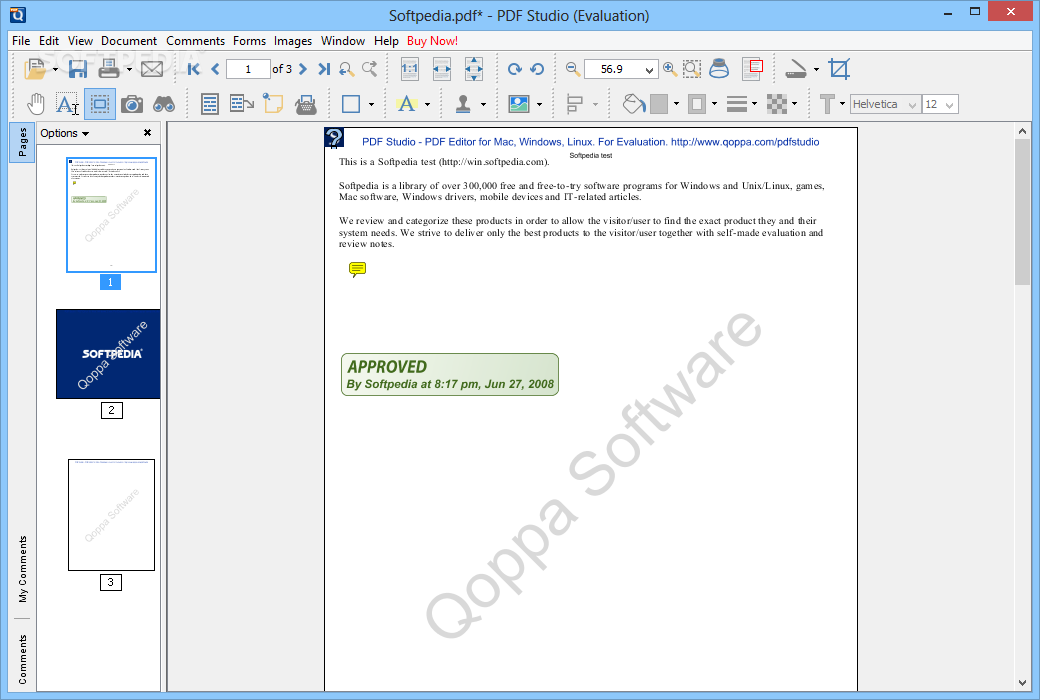Click the text box annotation tool
The width and height of the screenshot is (1040, 700).
pyautogui.click(x=210, y=104)
